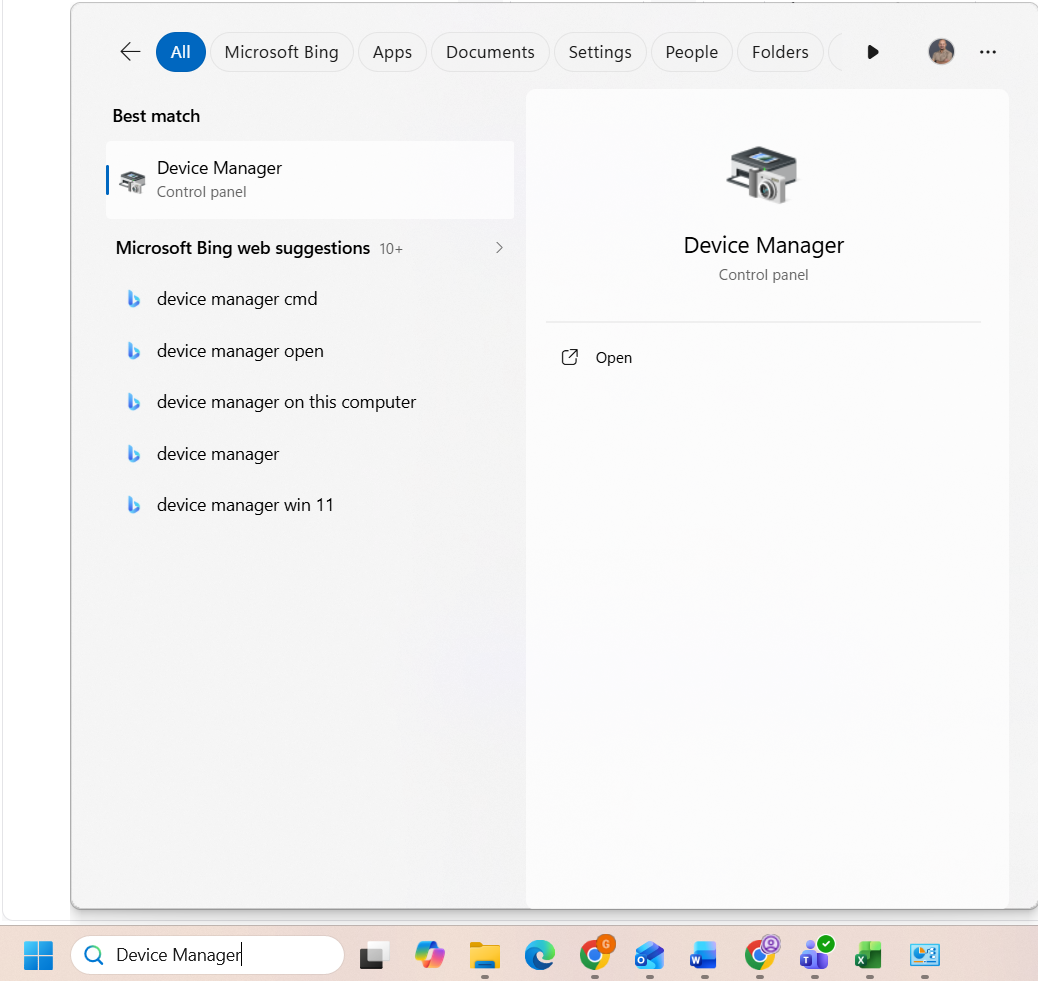
Task: Click the search magnifier icon in taskbar
Action: 94,955
